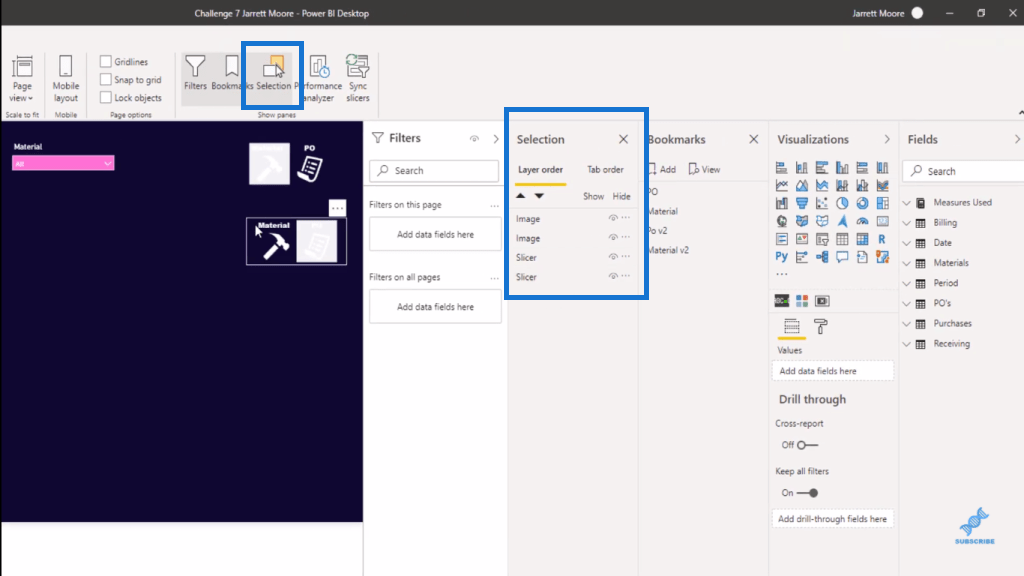This screenshot has width=1024, height=576.
Task: Open the Fields well tab in Visualizations
Action: click(792, 326)
